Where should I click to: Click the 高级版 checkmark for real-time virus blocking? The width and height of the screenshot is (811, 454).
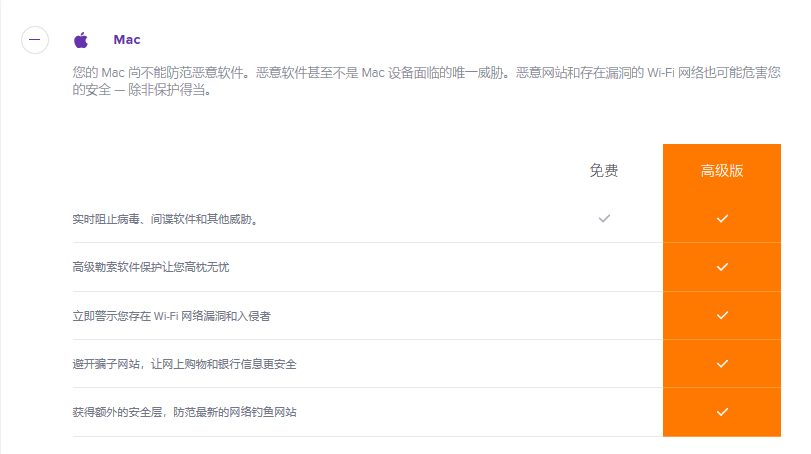pos(722,218)
